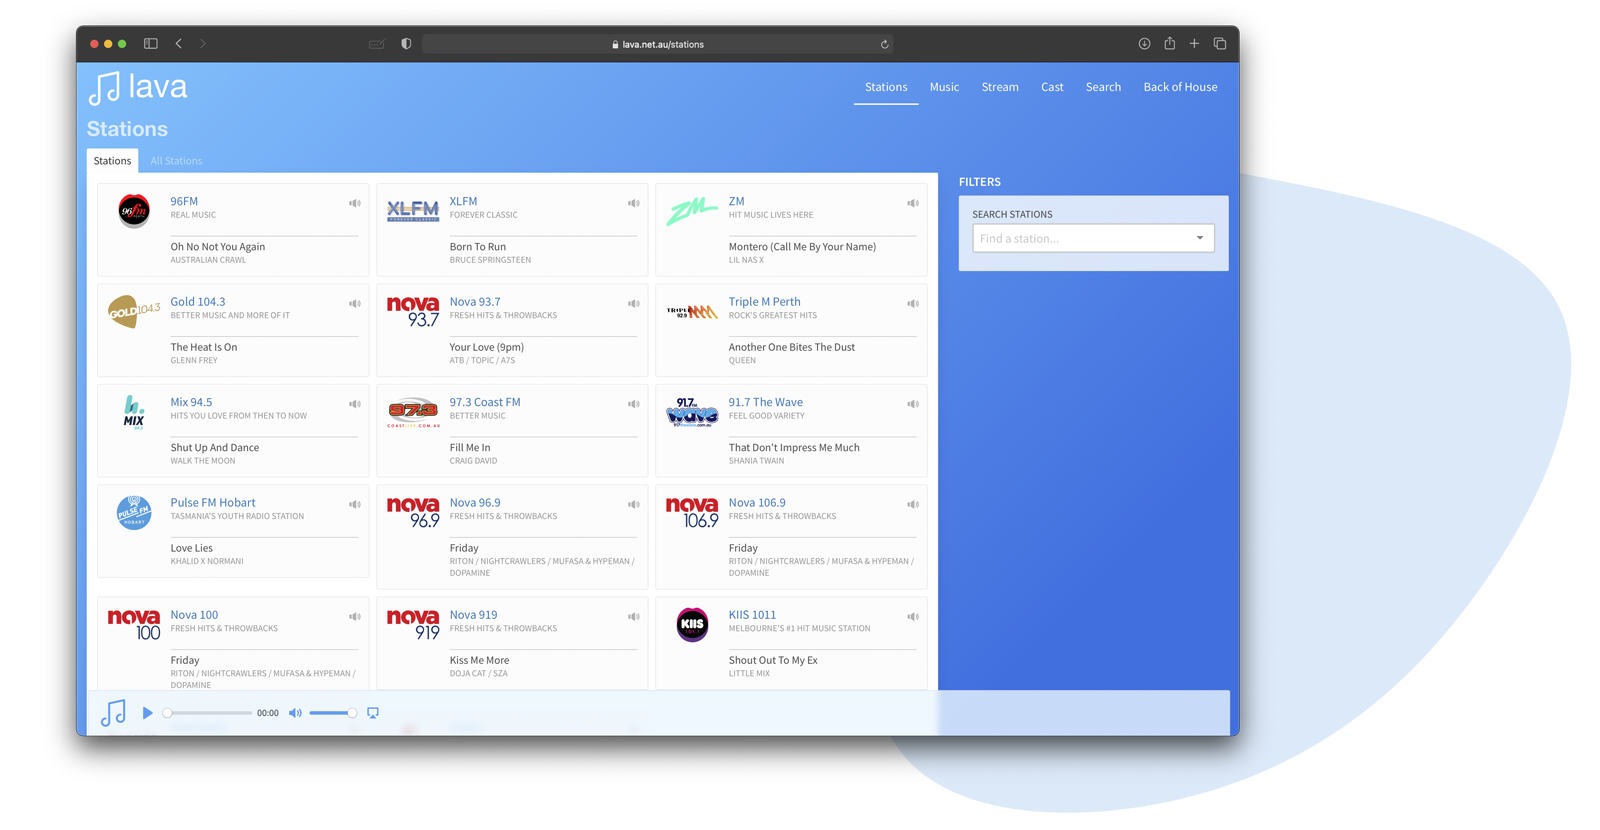Click the speaker icon on Gold 104.3 card

(355, 304)
